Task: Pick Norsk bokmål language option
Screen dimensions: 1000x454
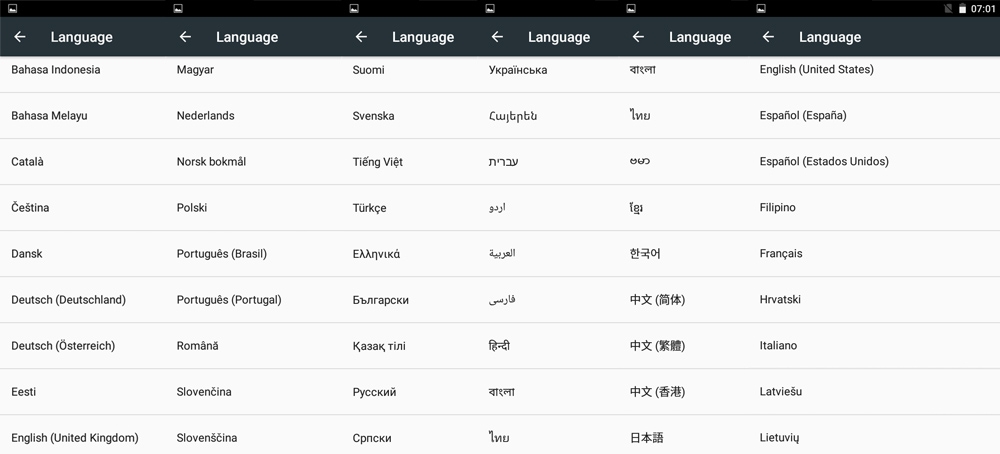Action: pos(211,162)
